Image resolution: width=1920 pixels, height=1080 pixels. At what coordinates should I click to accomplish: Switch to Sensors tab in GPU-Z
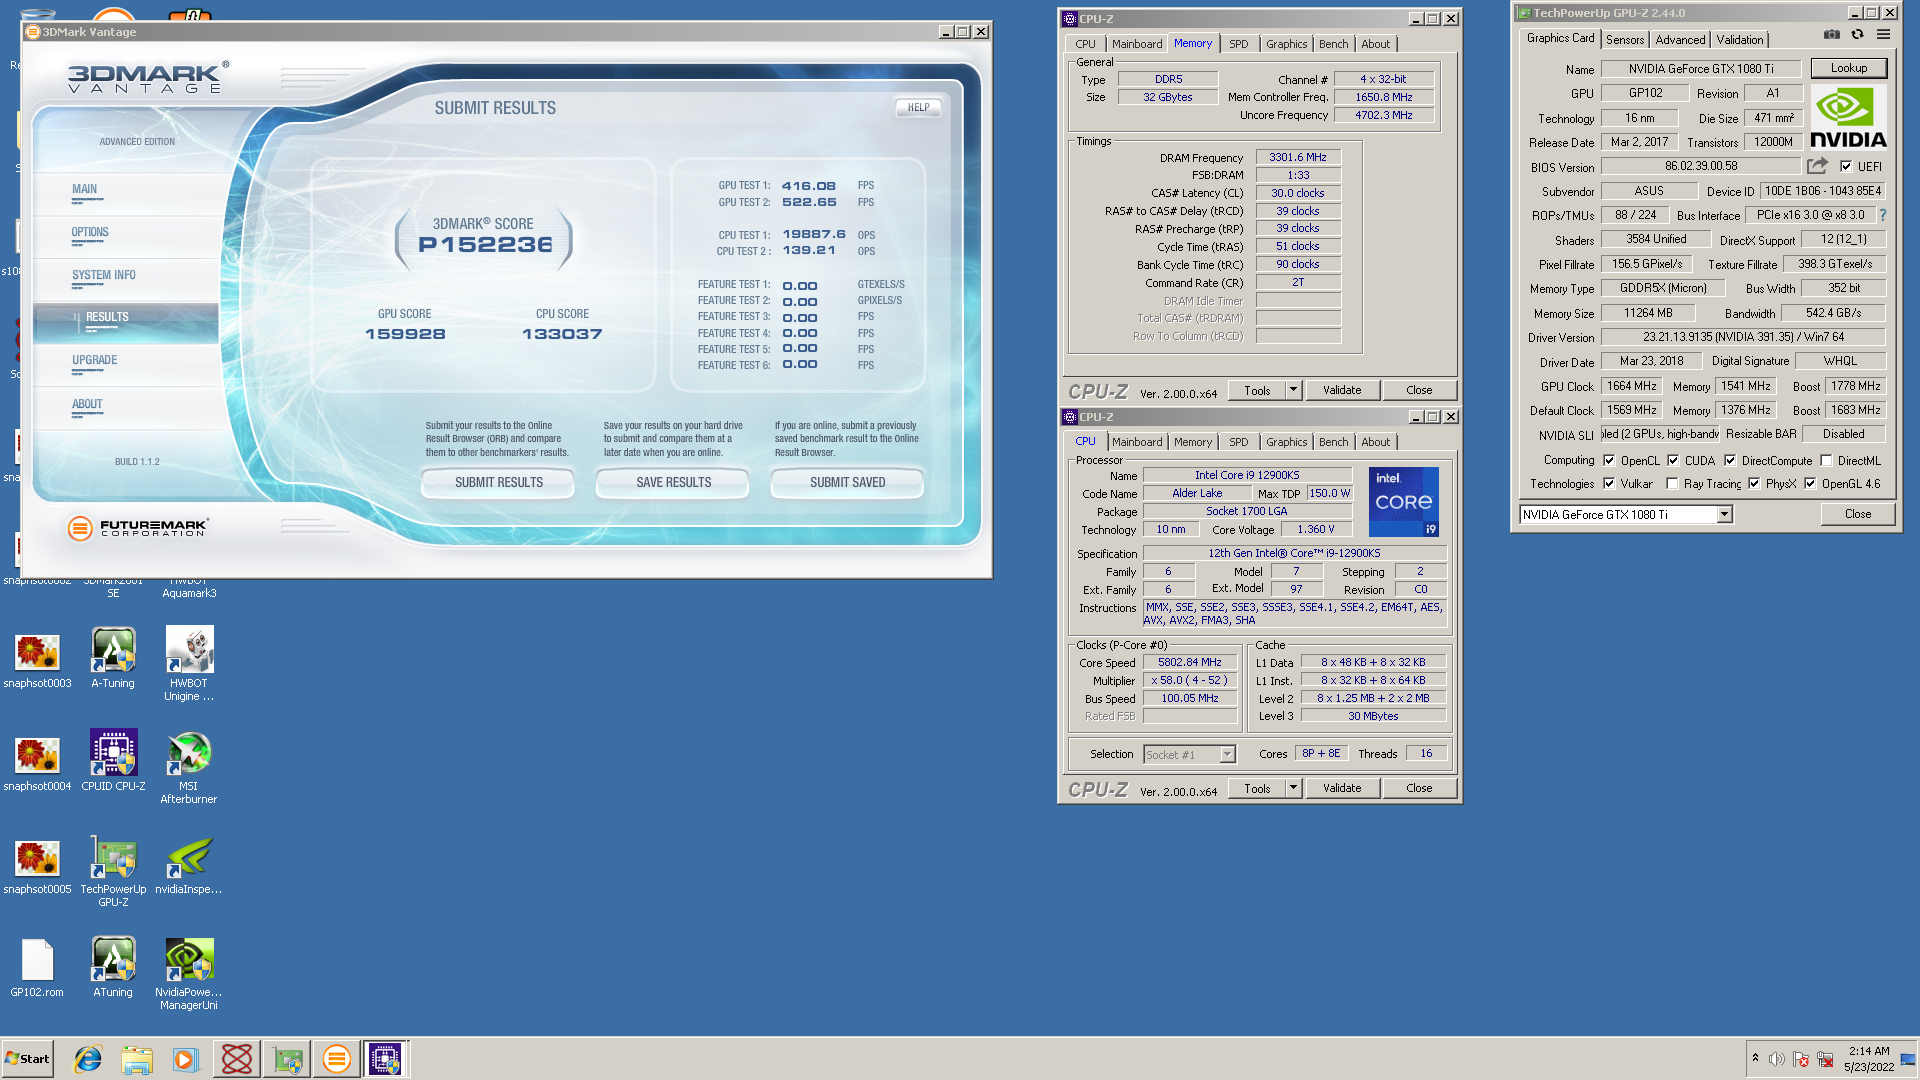pos(1625,40)
